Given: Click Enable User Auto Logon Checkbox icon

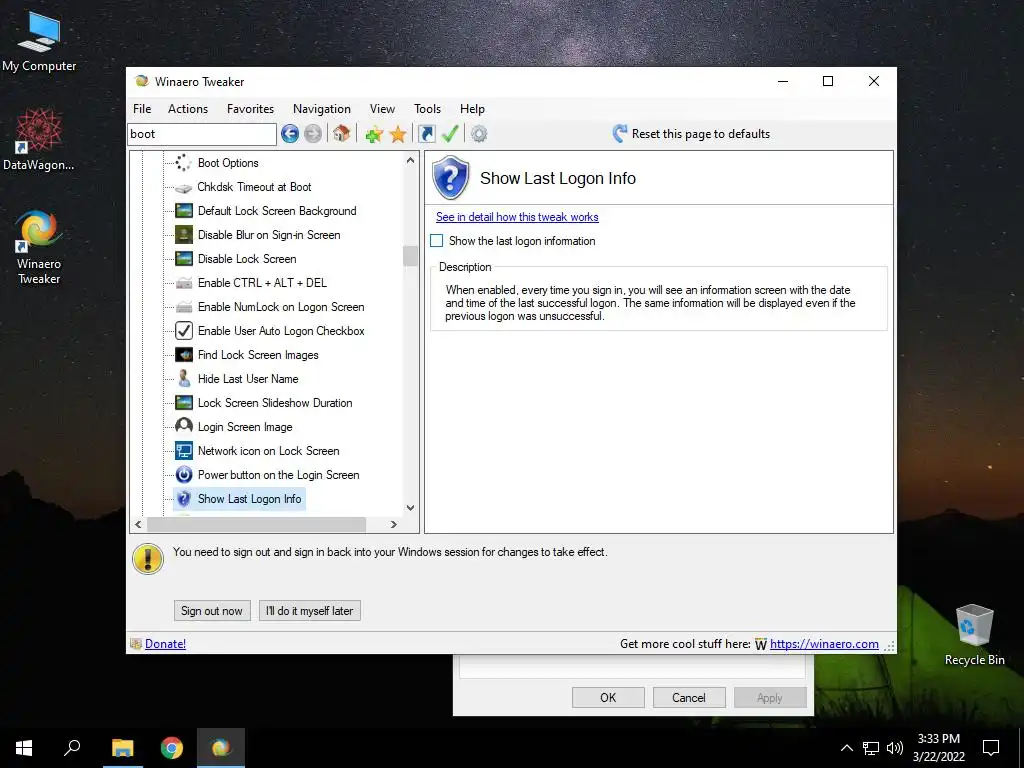Looking at the screenshot, I should (x=184, y=330).
